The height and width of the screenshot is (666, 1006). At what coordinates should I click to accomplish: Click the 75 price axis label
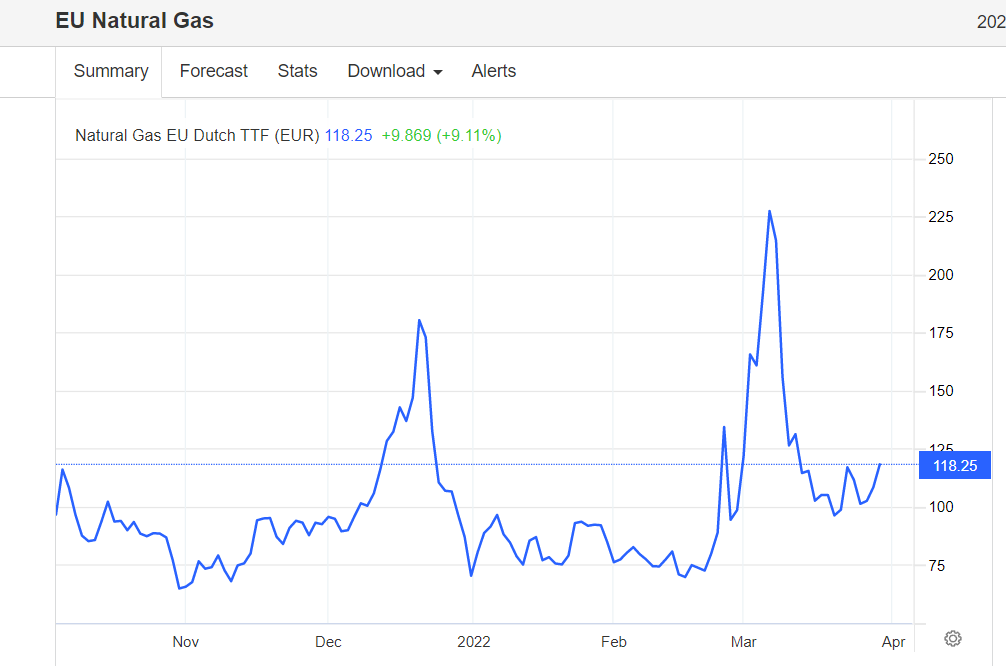(x=936, y=565)
